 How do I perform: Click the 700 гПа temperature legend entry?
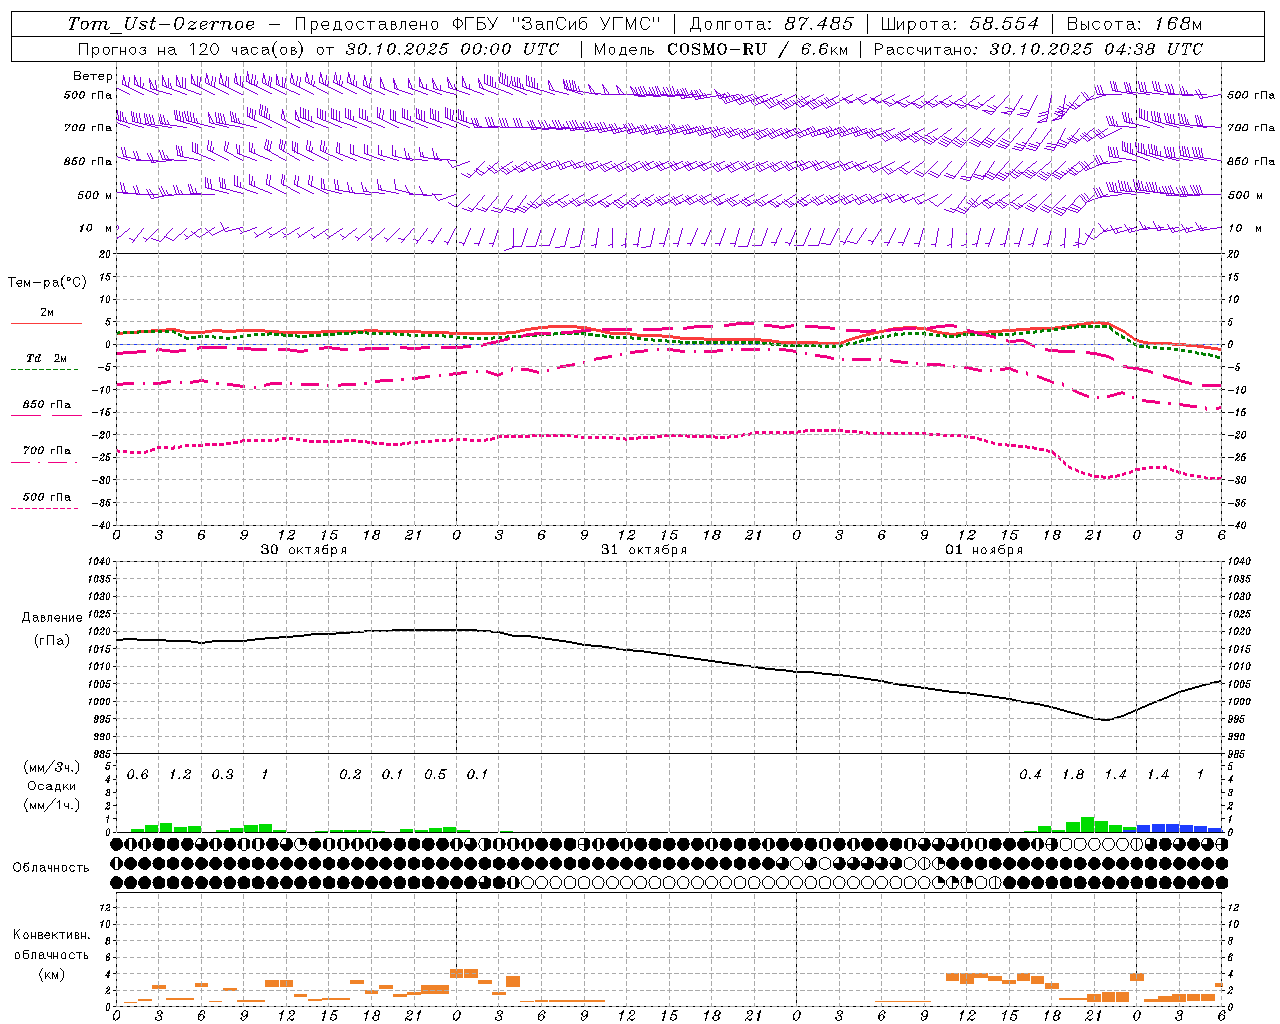47,451
